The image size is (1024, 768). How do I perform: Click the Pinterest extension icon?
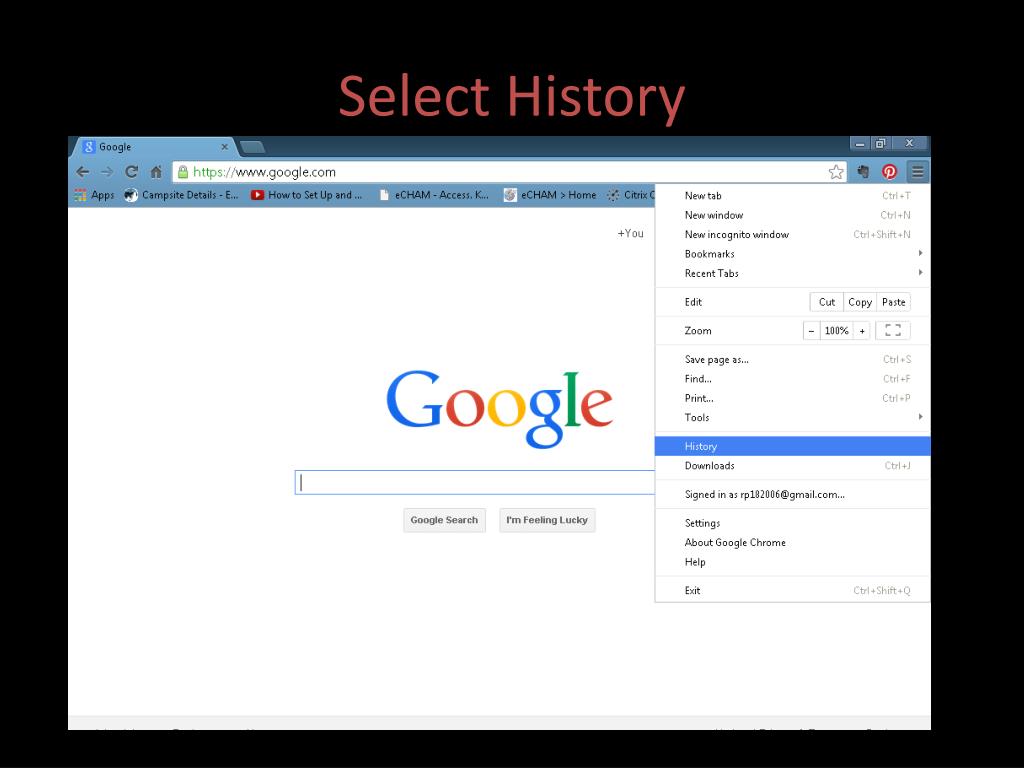(889, 172)
